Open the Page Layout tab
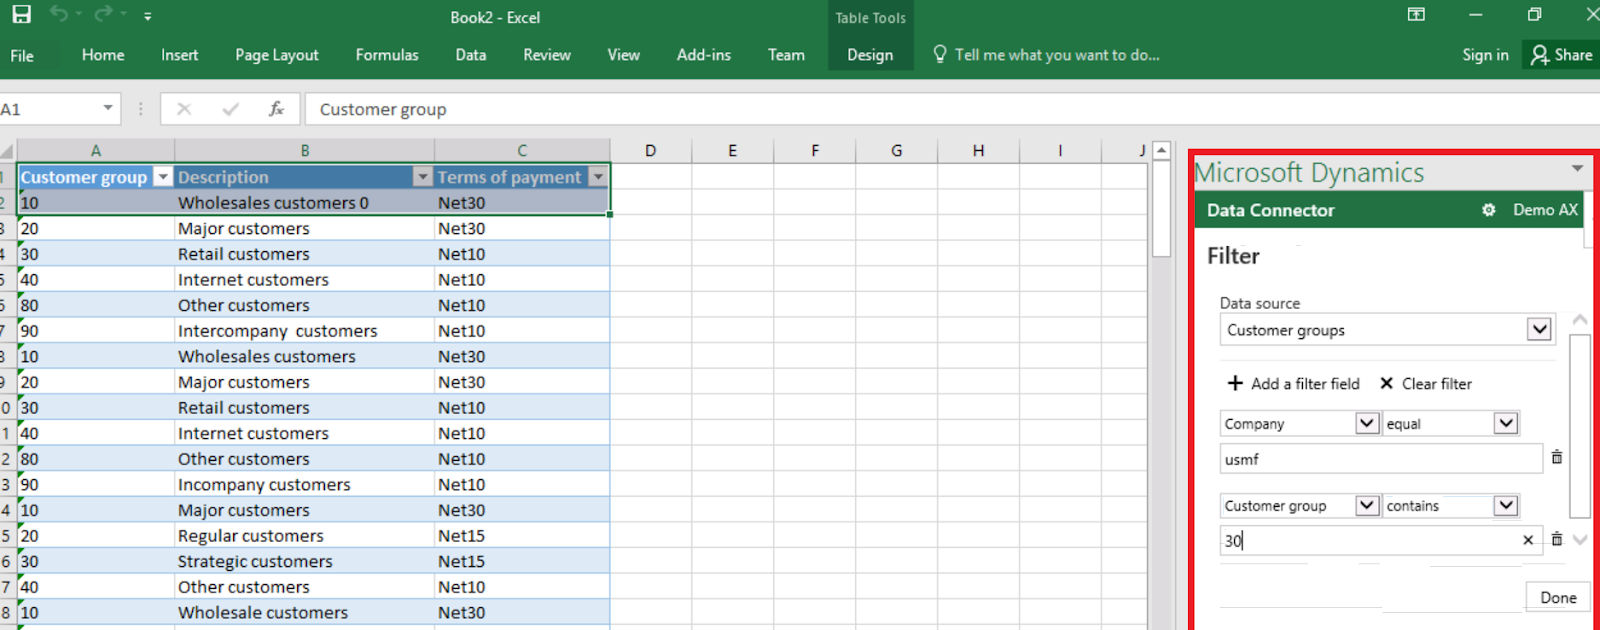The height and width of the screenshot is (630, 1600). click(277, 55)
